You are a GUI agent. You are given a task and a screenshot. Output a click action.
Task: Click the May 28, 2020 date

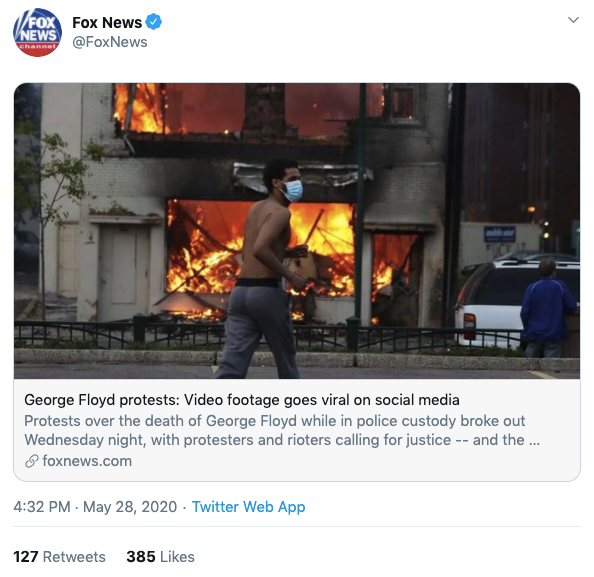(130, 507)
